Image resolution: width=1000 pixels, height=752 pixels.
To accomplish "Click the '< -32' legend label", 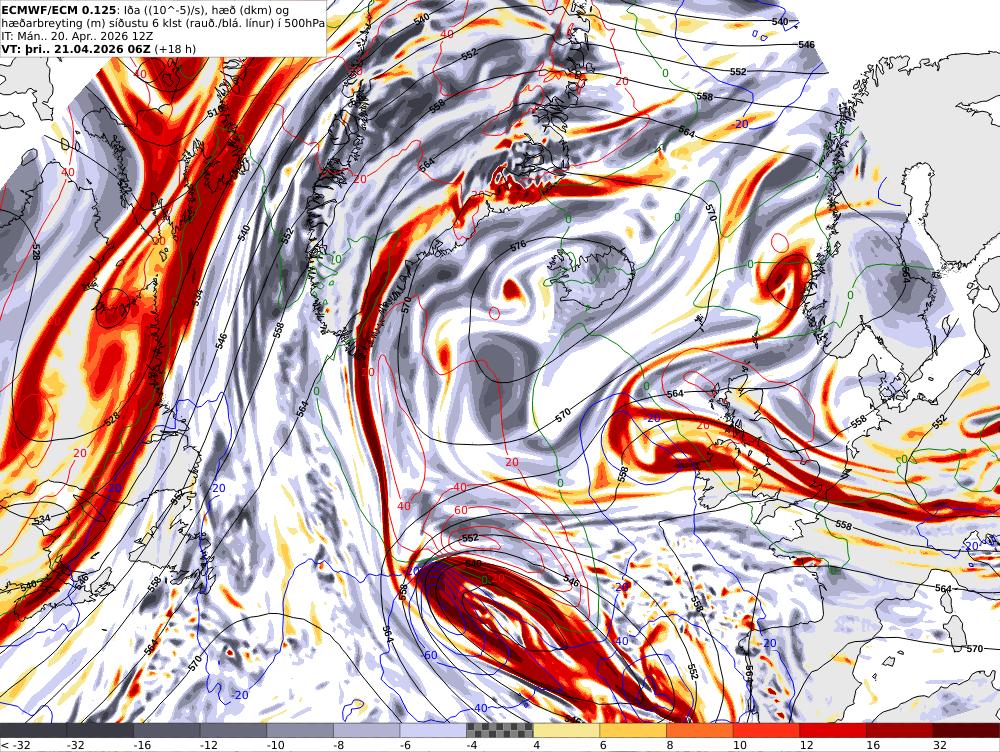I will pos(16,745).
